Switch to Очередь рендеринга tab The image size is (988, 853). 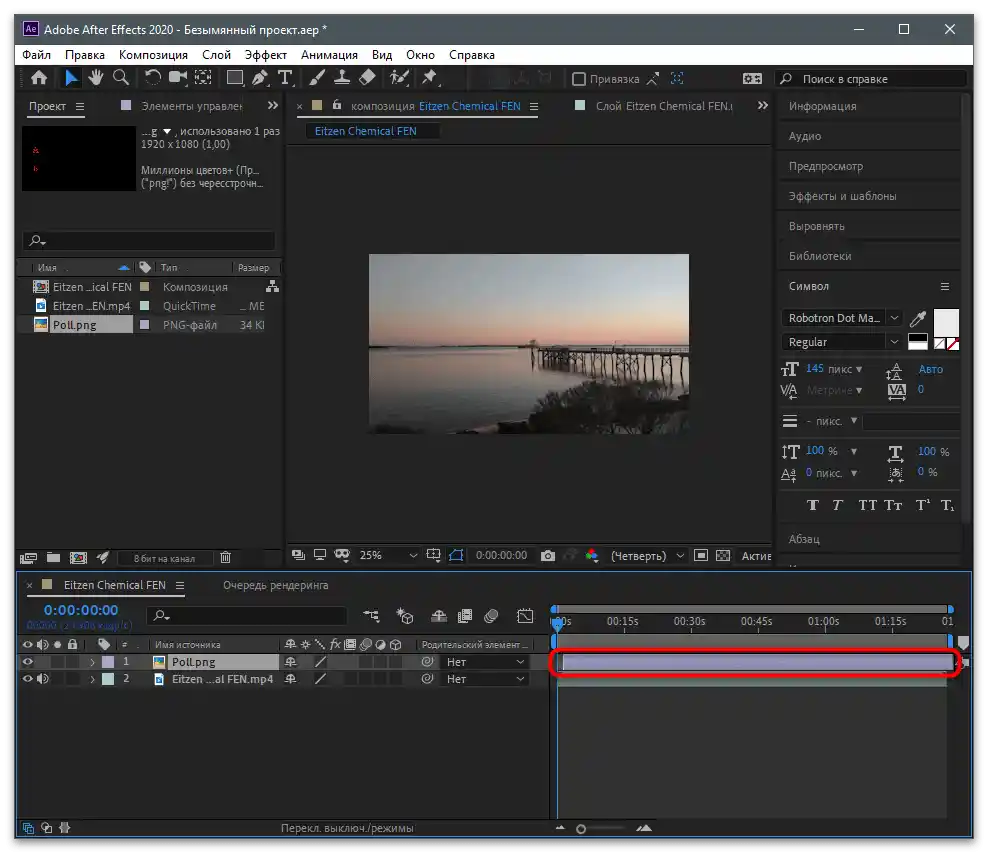click(275, 585)
